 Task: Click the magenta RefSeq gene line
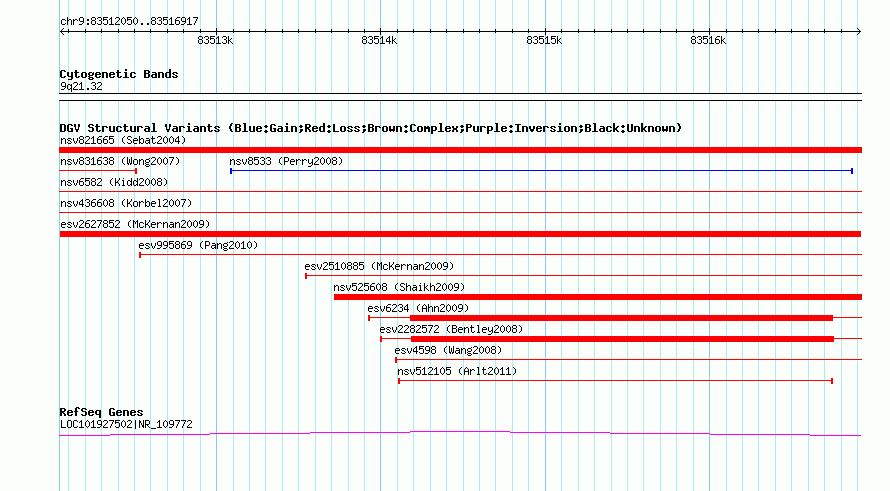tap(460, 434)
